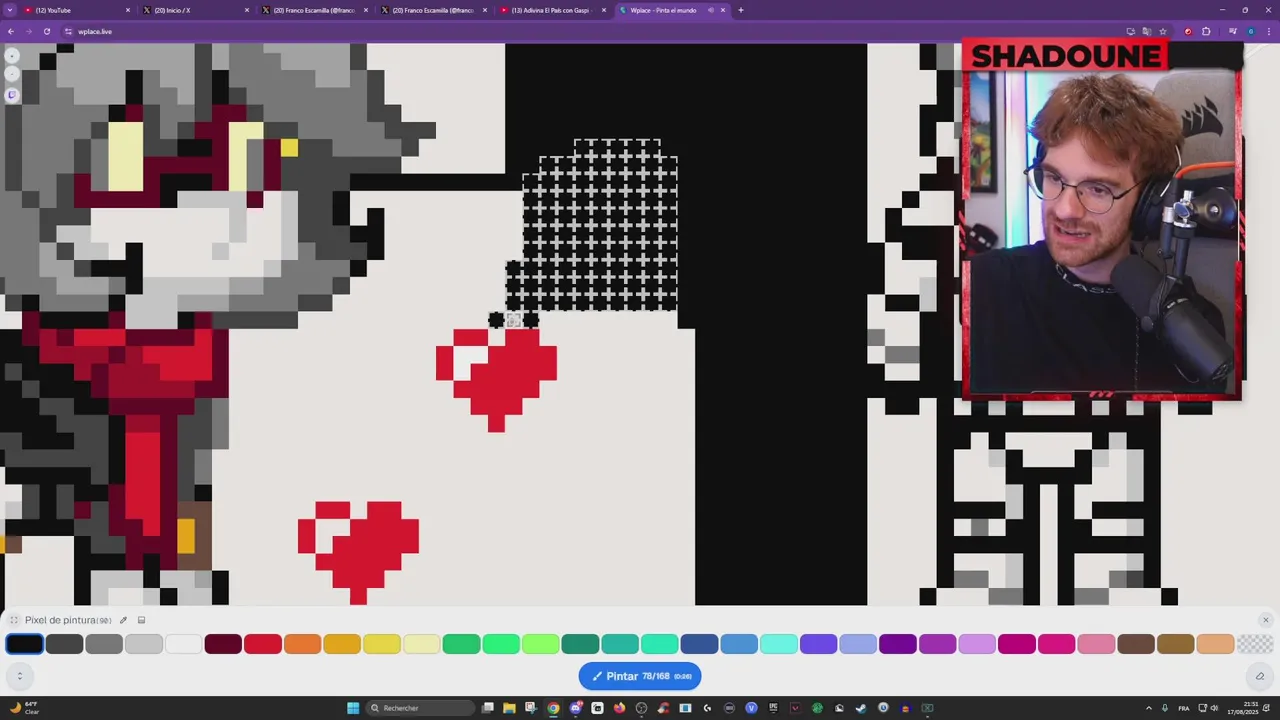Pick the bright red color swatch
The image size is (1280, 720).
(263, 644)
